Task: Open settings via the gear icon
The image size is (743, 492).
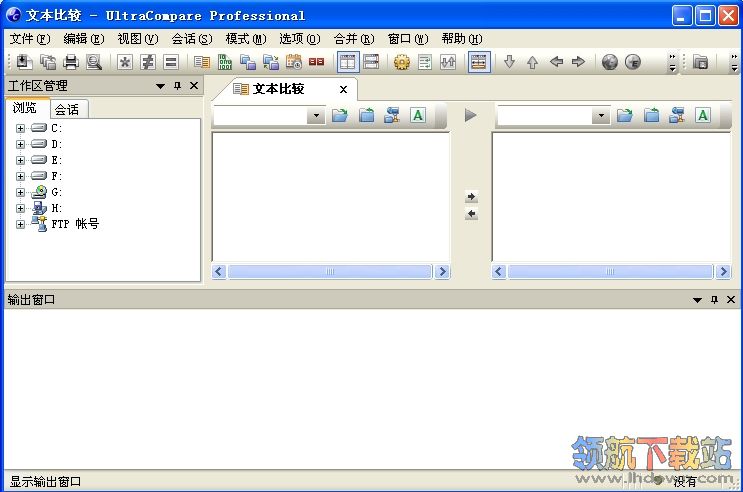Action: coord(402,62)
